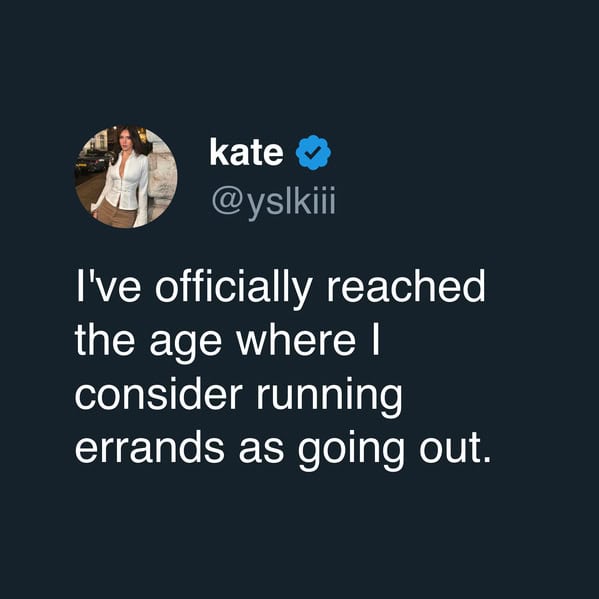
Task: Click the word "going" in the tweet
Action: [350, 450]
